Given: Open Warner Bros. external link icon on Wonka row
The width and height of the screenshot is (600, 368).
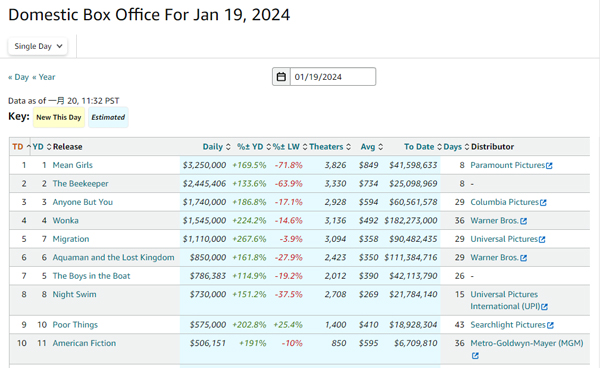Looking at the screenshot, I should coord(523,221).
